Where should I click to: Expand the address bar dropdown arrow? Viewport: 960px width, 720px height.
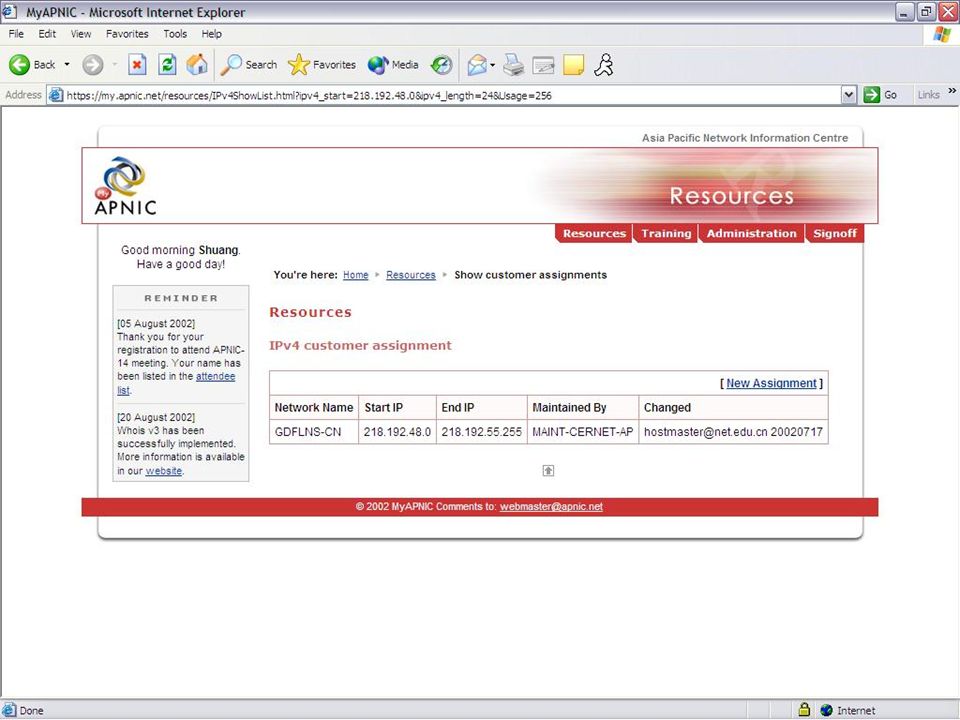(x=849, y=95)
